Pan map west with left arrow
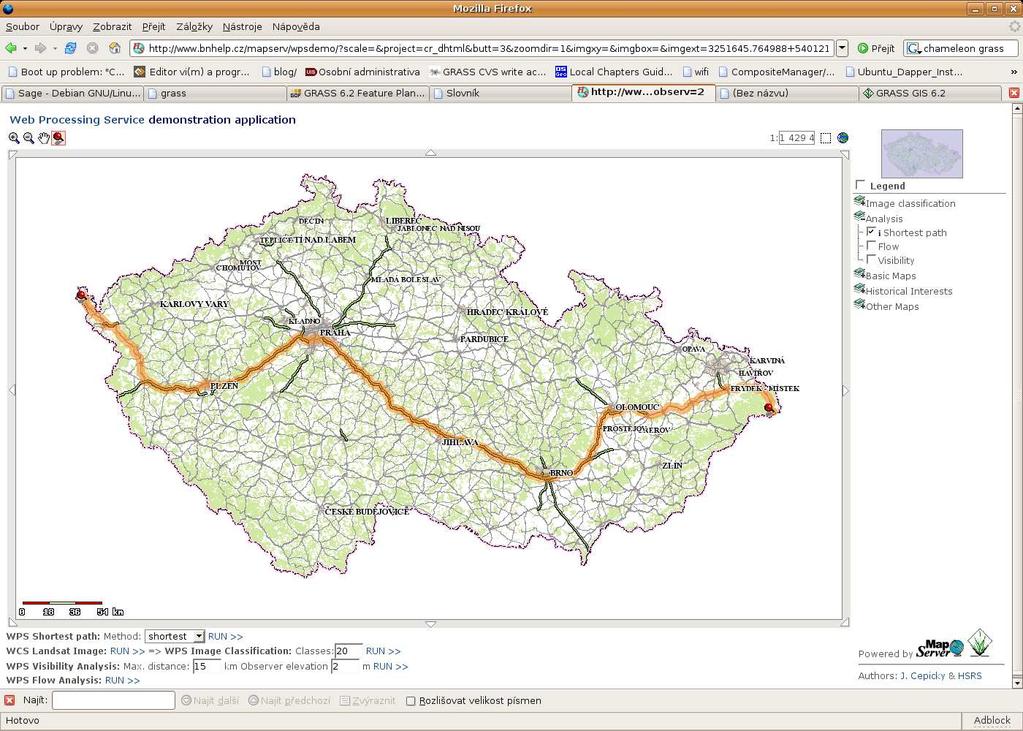This screenshot has height=731, width=1023. [12, 390]
